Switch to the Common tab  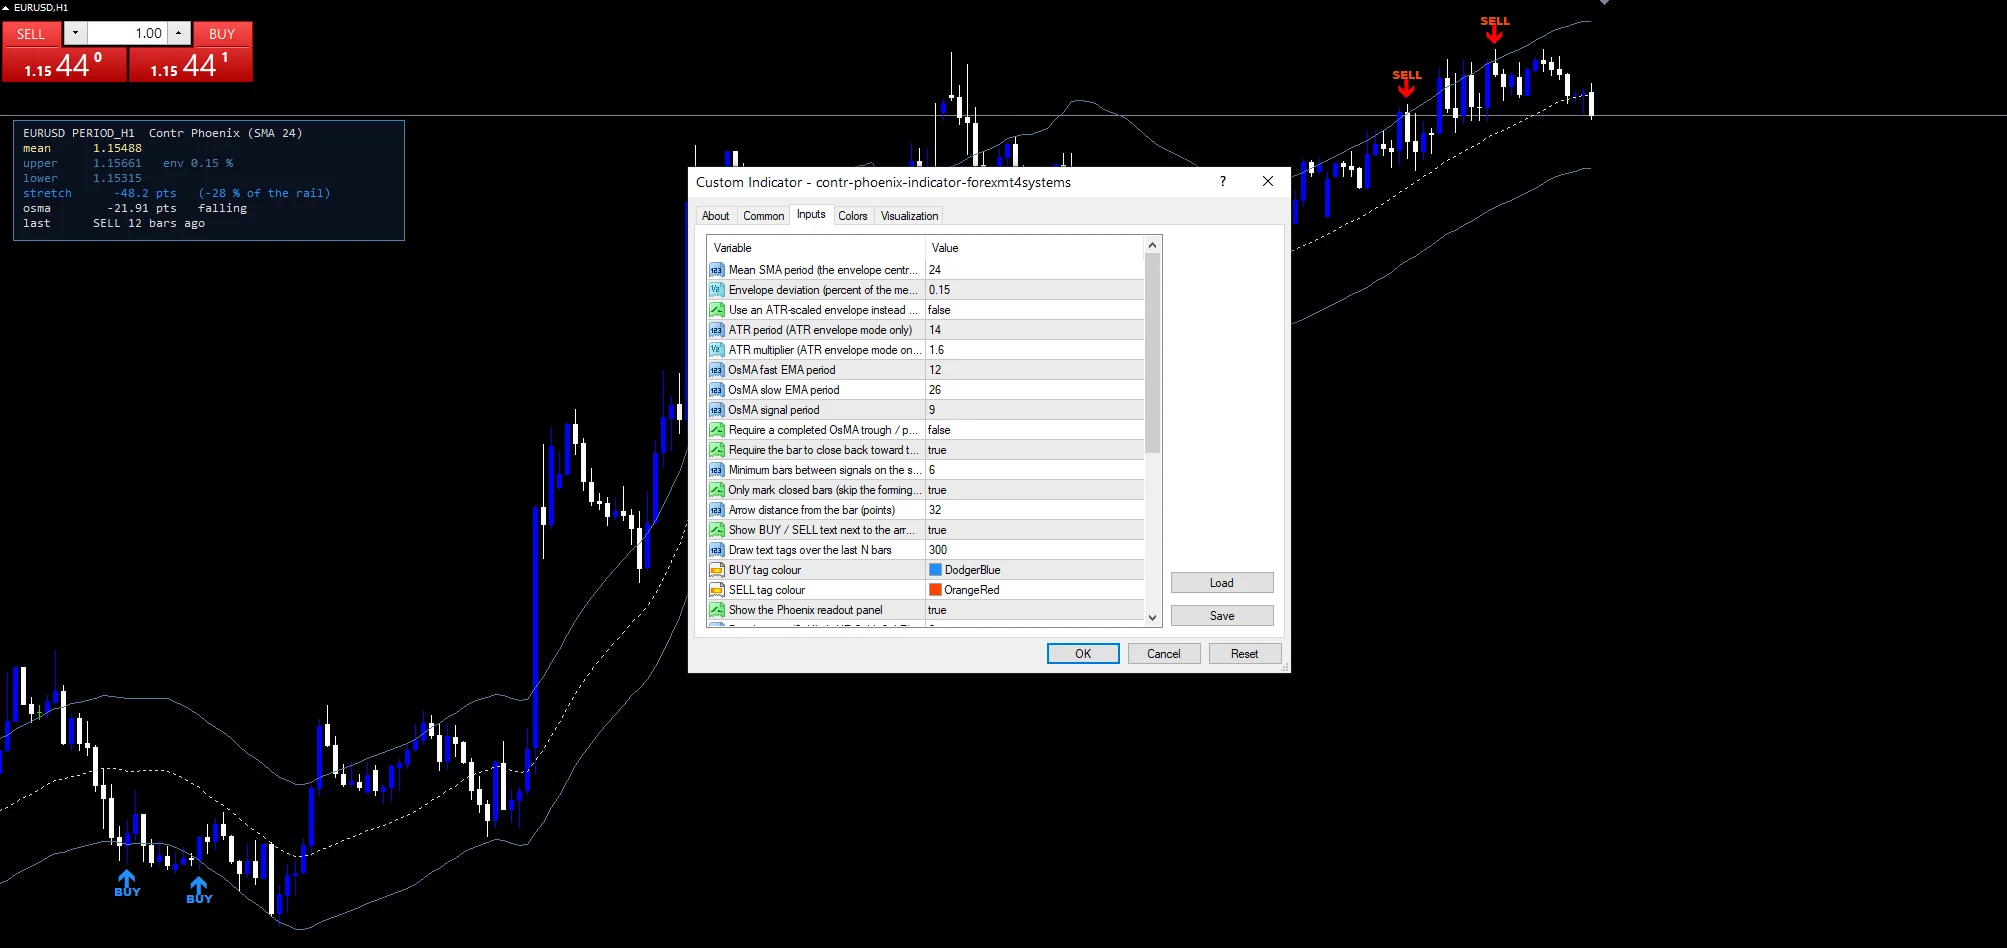pos(763,216)
